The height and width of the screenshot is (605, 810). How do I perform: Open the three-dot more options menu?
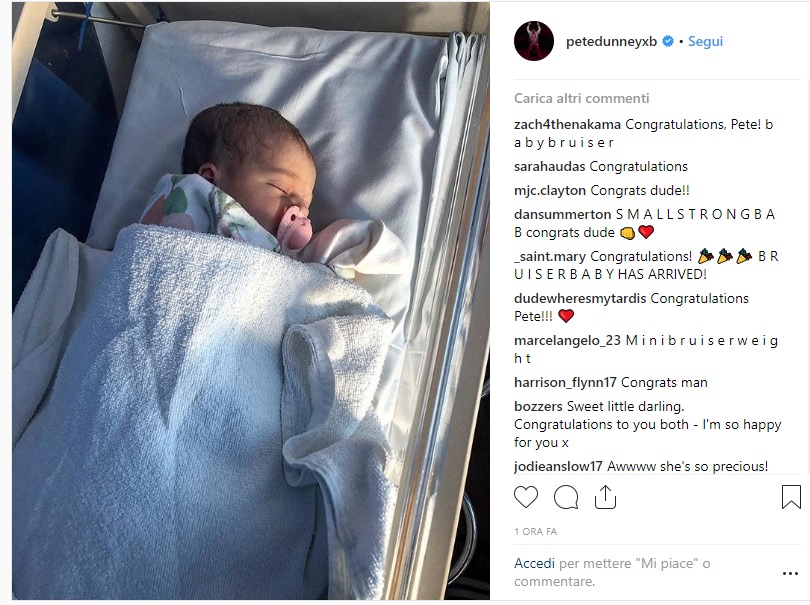(x=790, y=573)
